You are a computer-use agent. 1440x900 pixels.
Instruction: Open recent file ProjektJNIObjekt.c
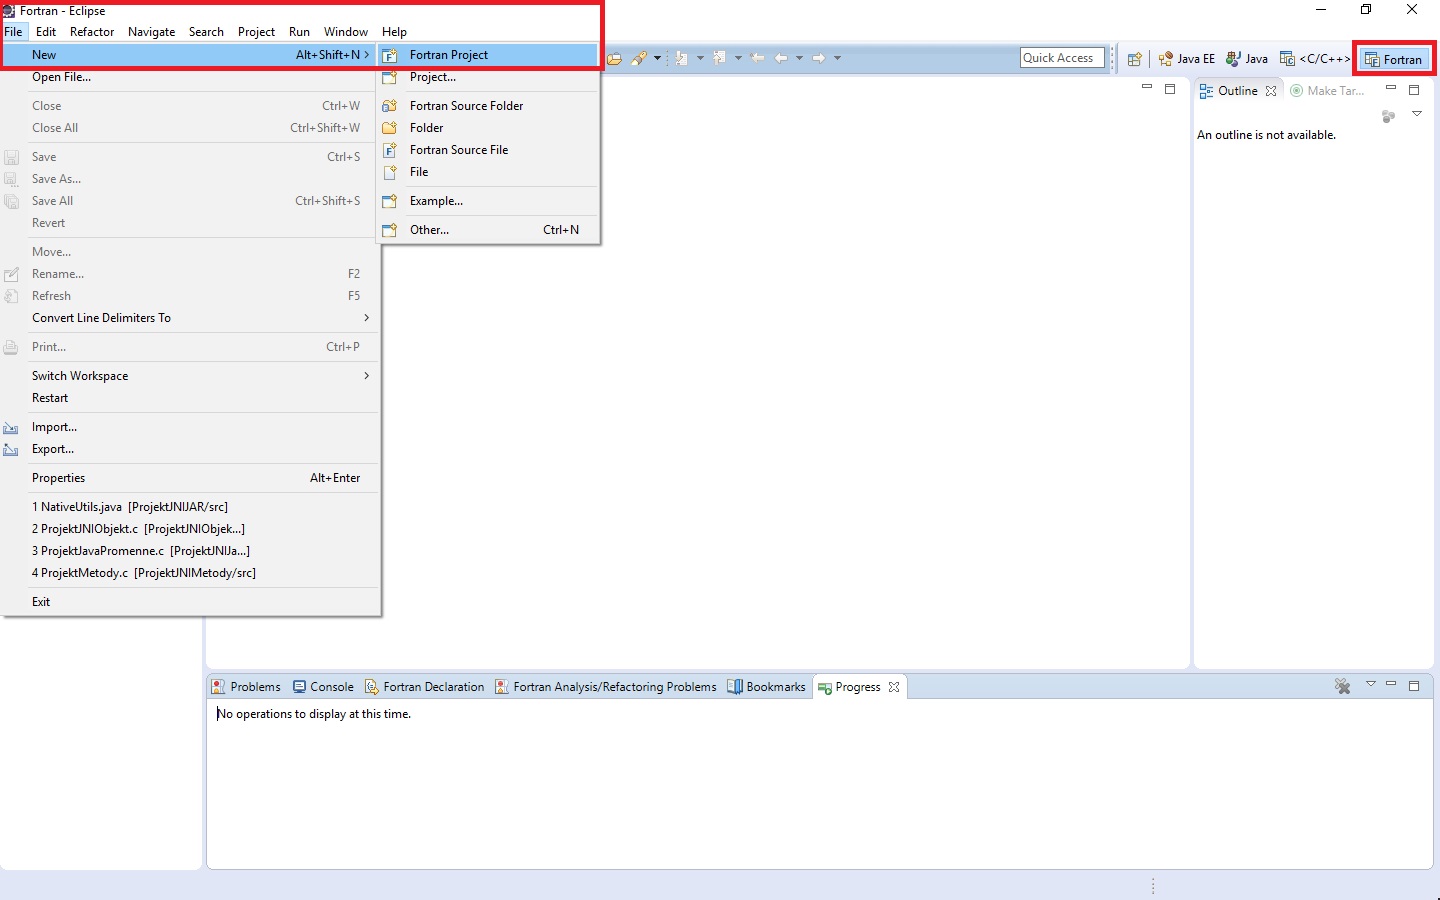tap(190, 529)
